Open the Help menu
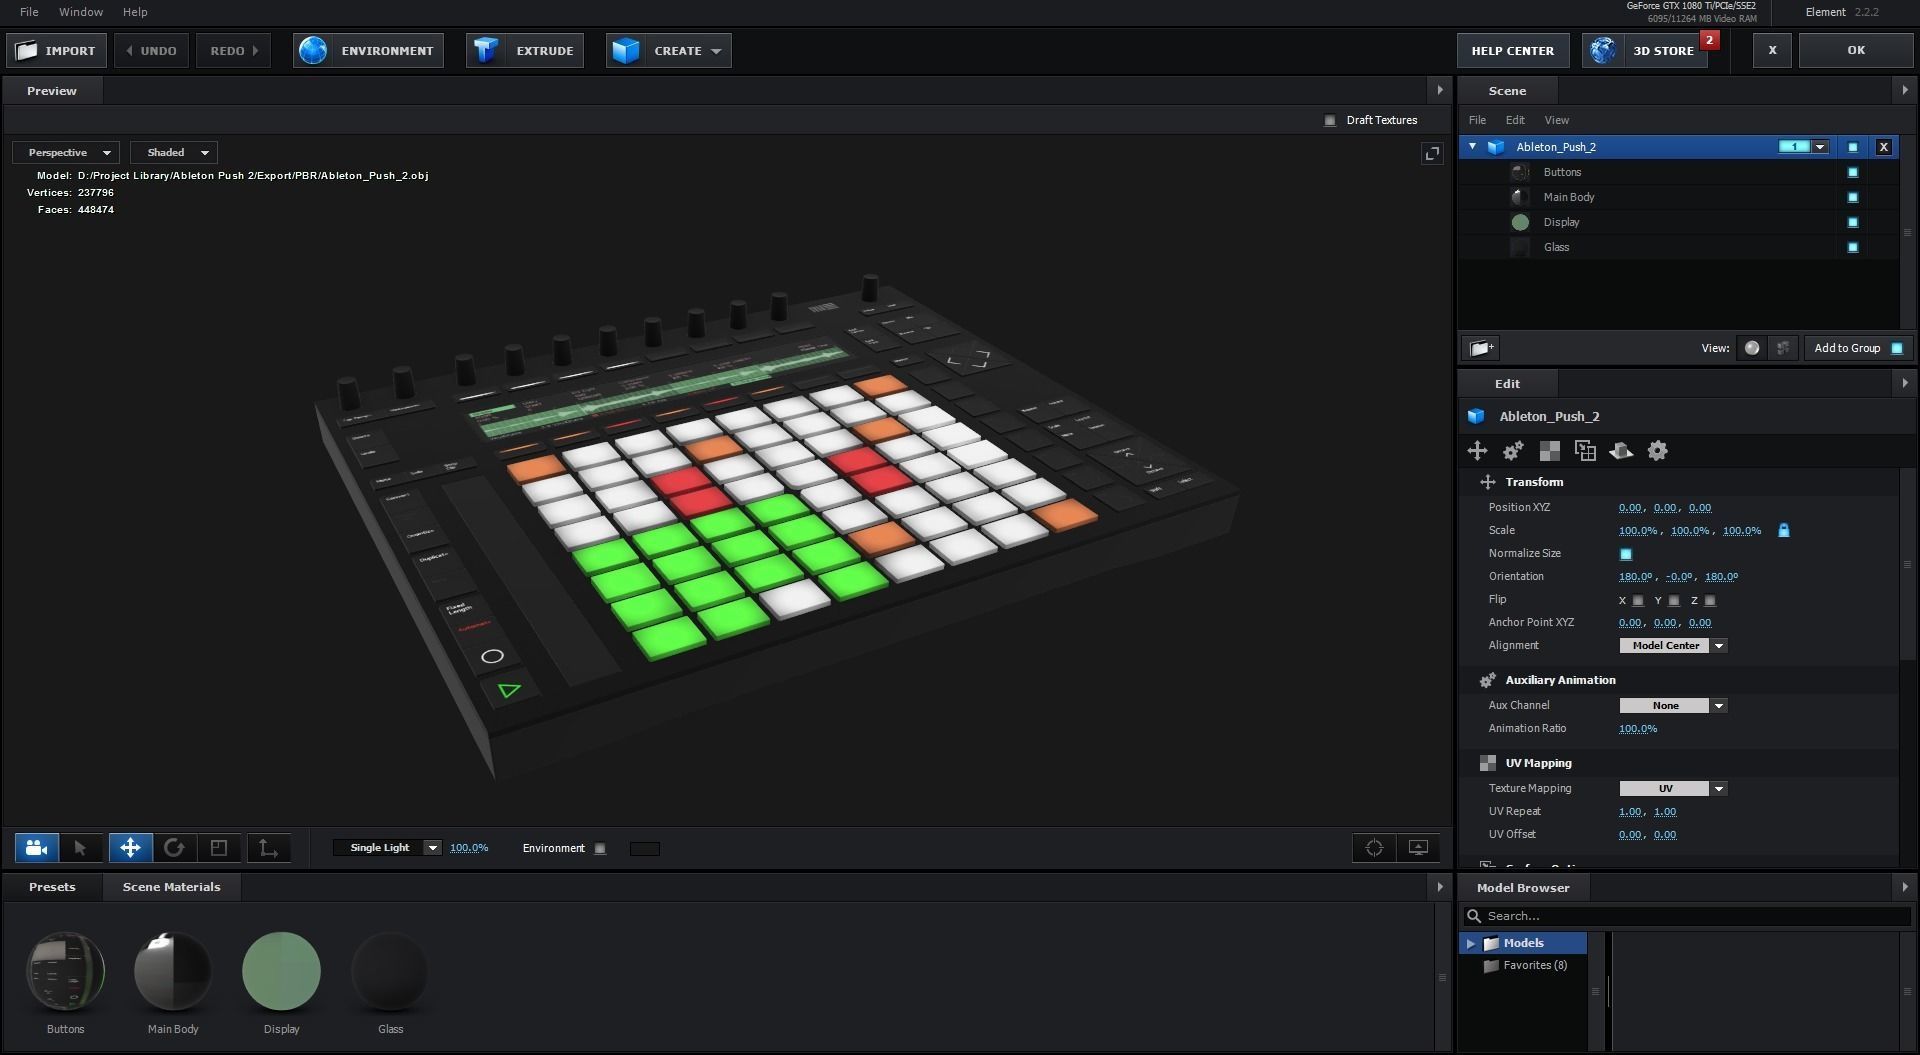 tap(135, 12)
